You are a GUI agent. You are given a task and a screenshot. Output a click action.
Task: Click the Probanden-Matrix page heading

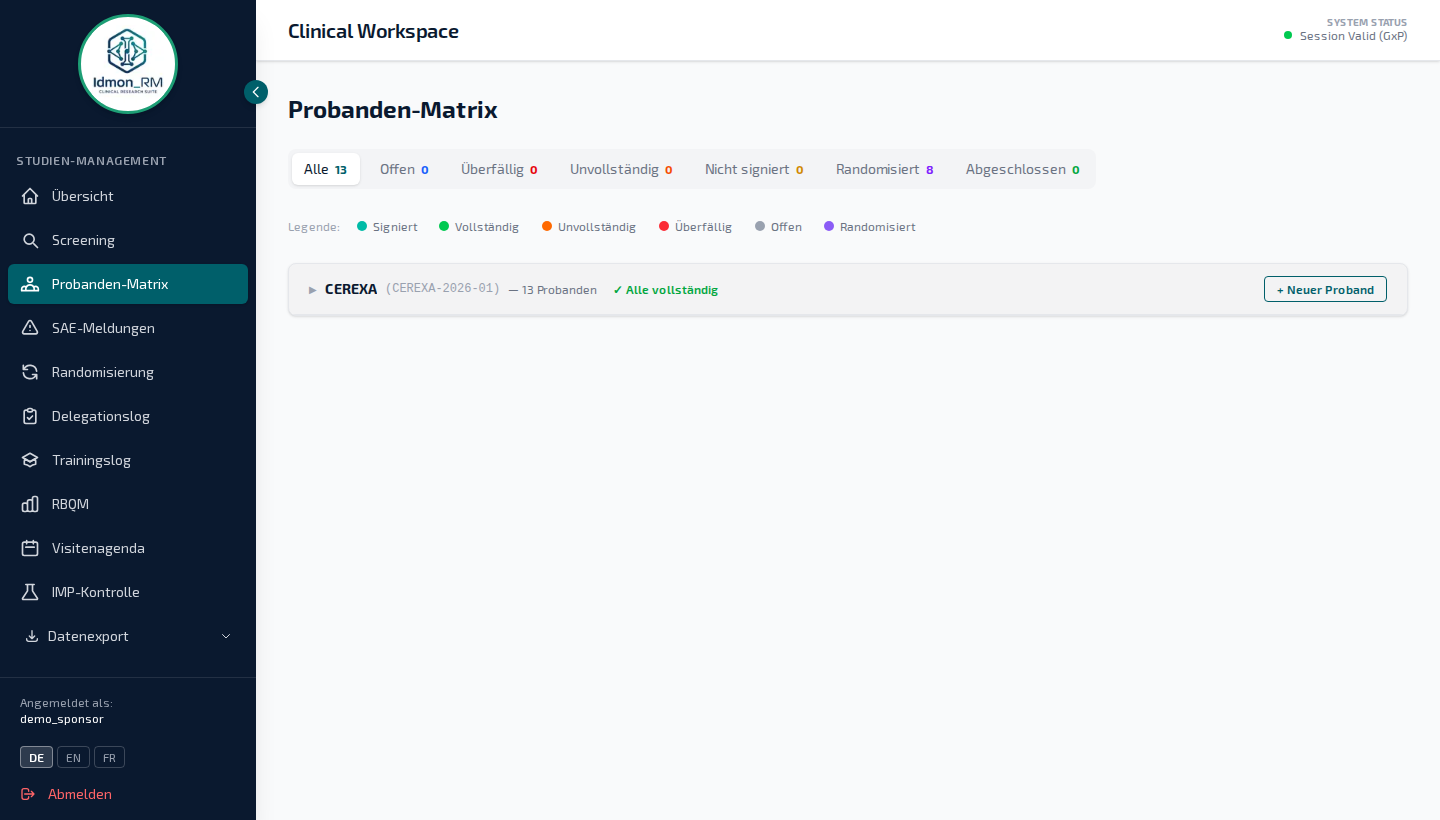coord(393,110)
